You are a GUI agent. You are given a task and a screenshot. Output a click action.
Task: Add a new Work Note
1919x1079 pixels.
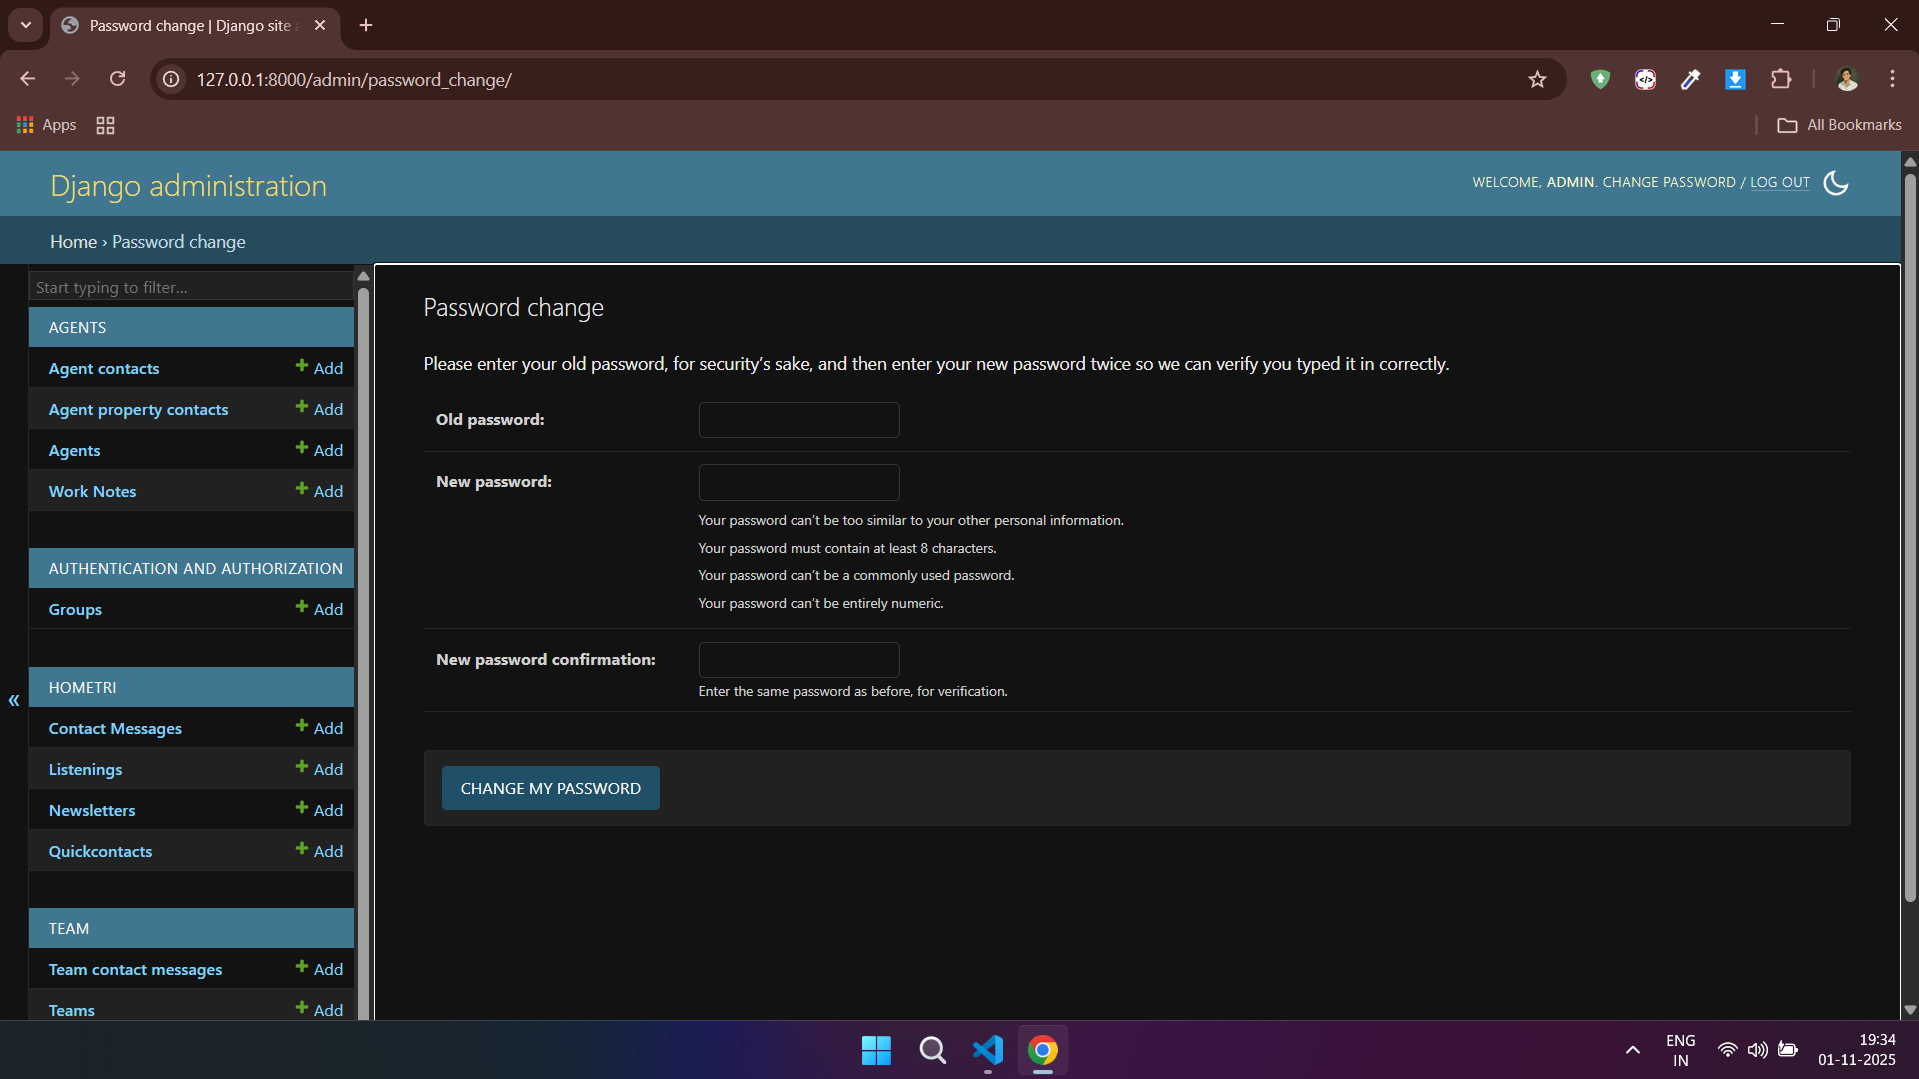(x=320, y=491)
